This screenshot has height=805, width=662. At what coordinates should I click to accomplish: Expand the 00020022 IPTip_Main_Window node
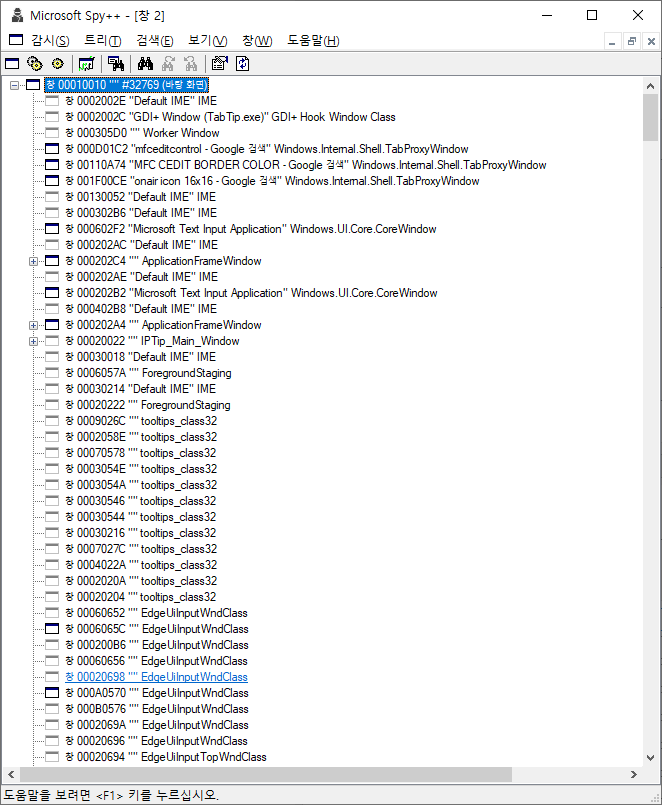33,341
